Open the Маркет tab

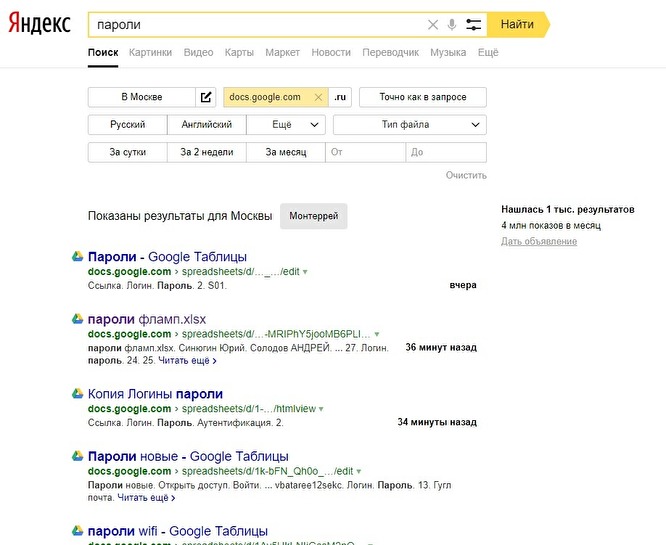(282, 52)
